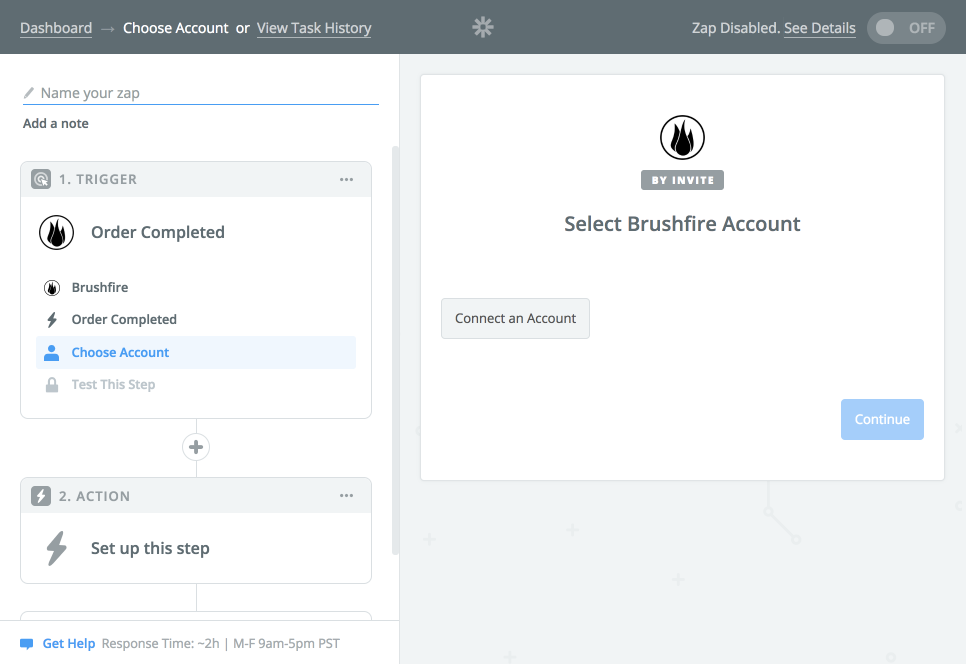Click lightning bolt icon beside Order Completed
The image size is (966, 664).
tap(52, 320)
